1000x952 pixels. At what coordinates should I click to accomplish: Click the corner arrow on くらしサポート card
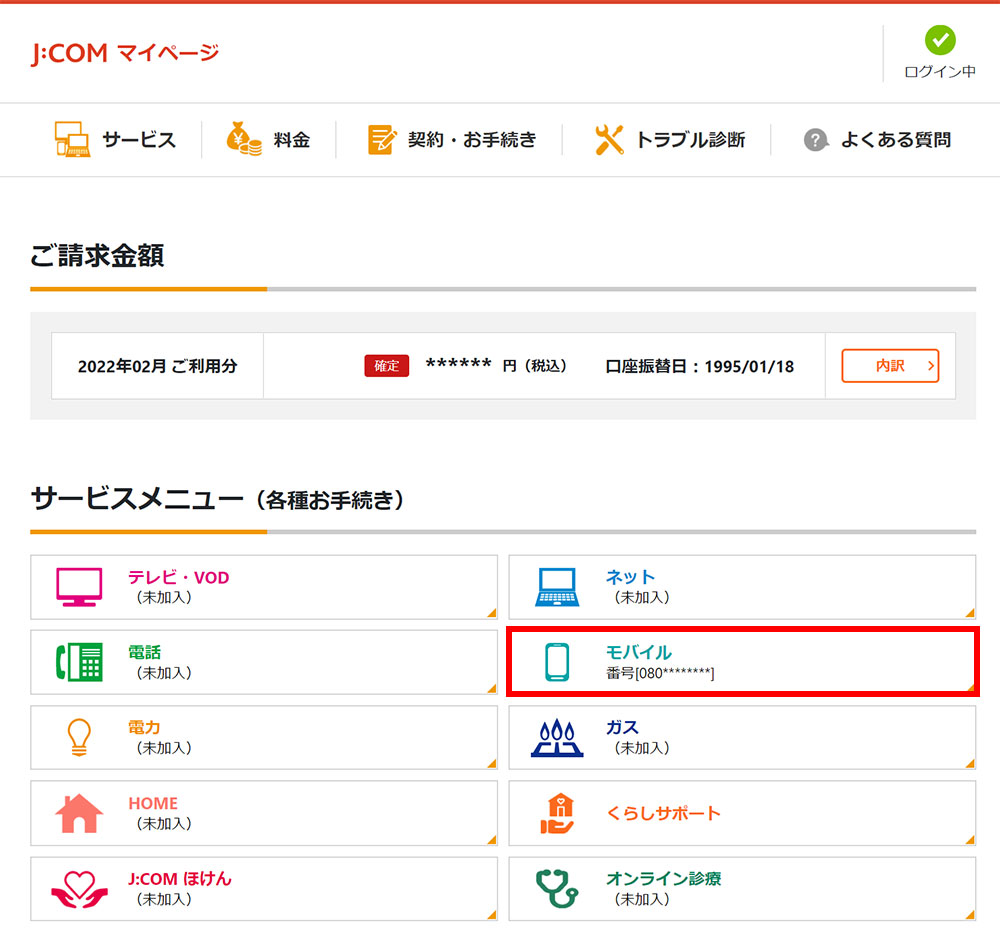click(970, 840)
